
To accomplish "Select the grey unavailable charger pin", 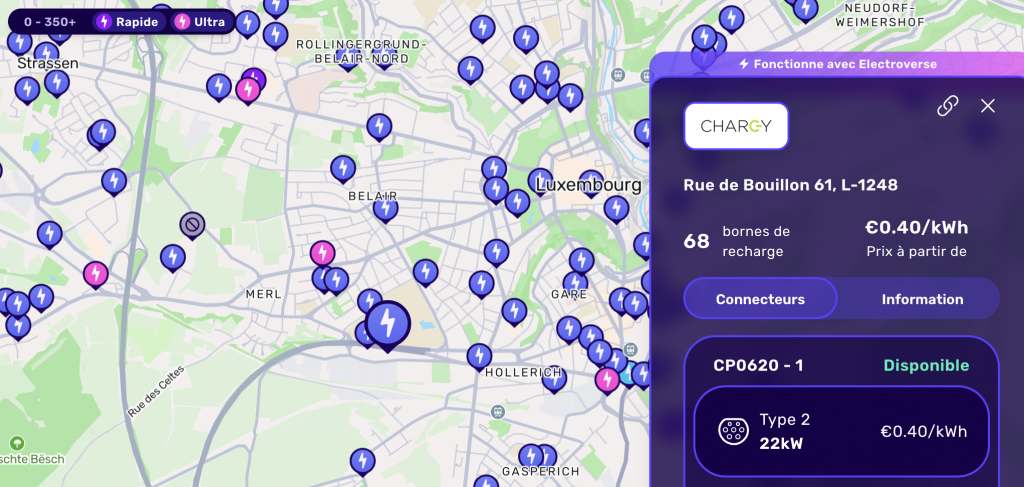I will pyautogui.click(x=192, y=226).
